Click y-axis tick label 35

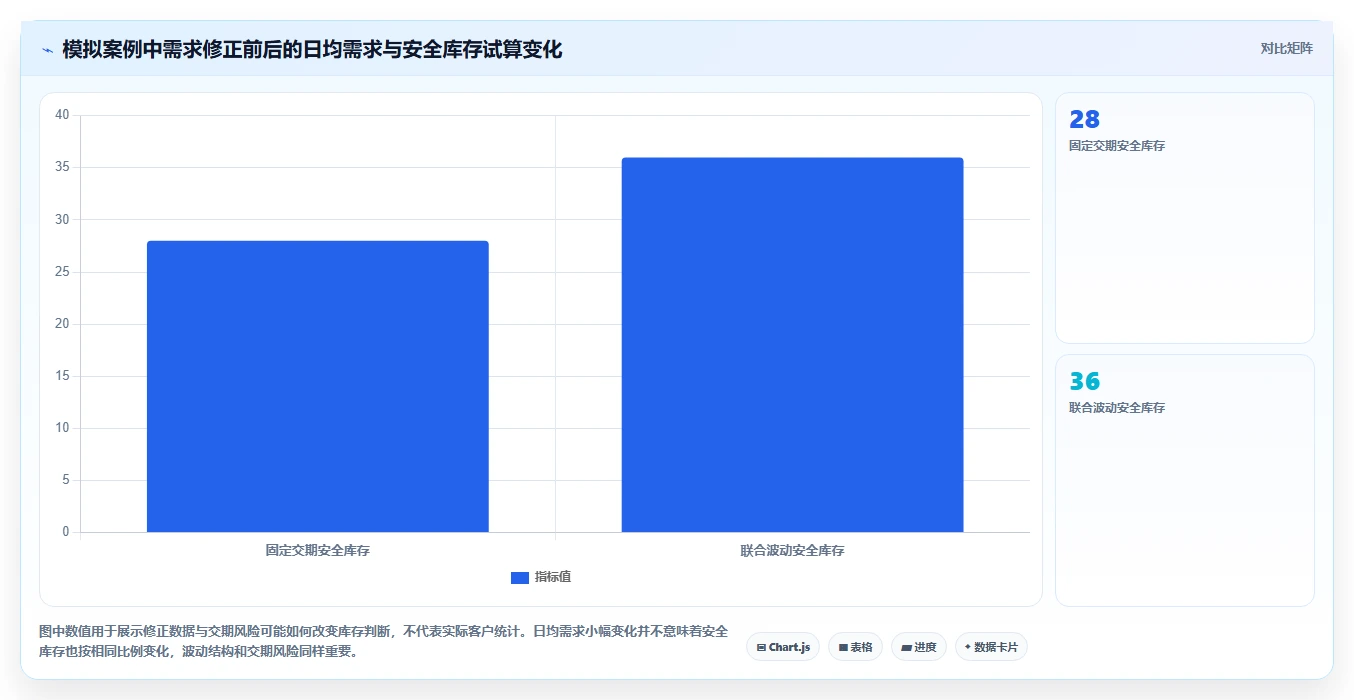pyautogui.click(x=62, y=167)
